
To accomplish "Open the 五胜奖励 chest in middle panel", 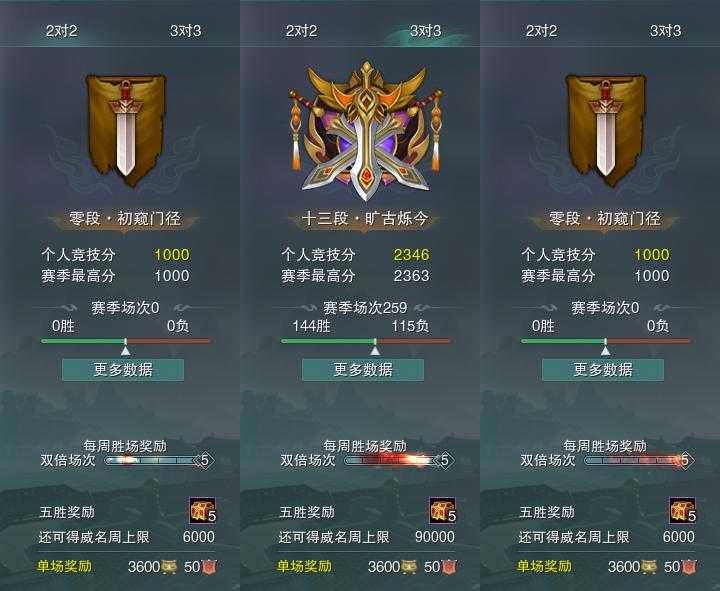I will [x=443, y=510].
